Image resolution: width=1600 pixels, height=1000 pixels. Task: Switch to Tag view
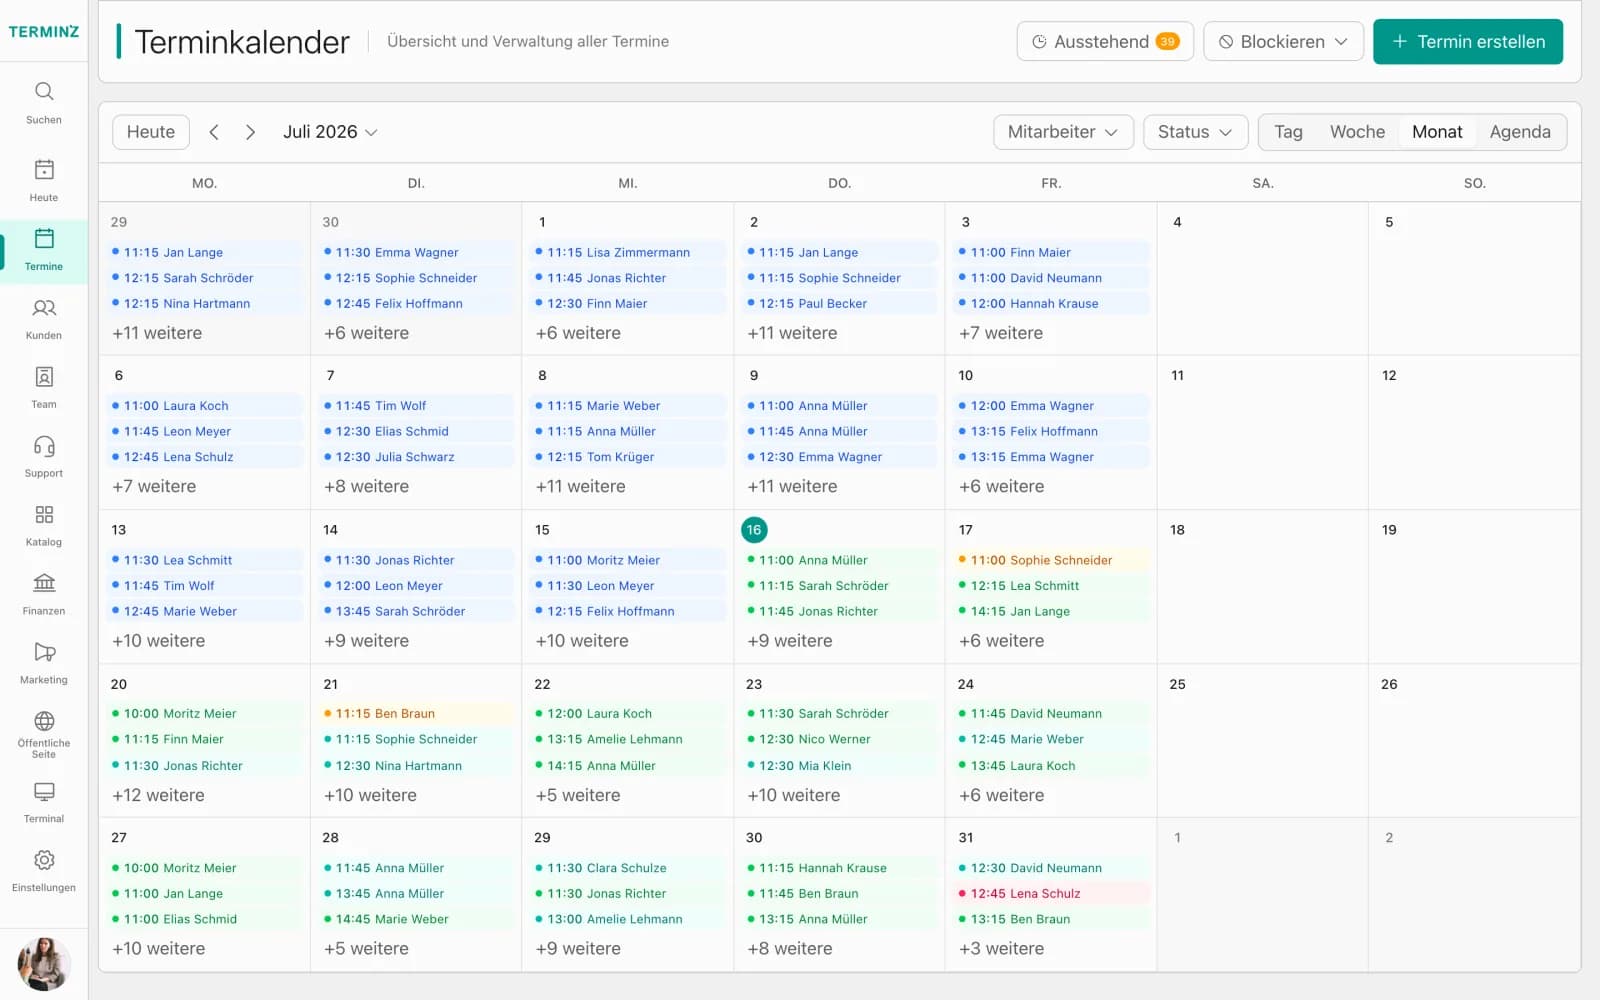point(1288,132)
